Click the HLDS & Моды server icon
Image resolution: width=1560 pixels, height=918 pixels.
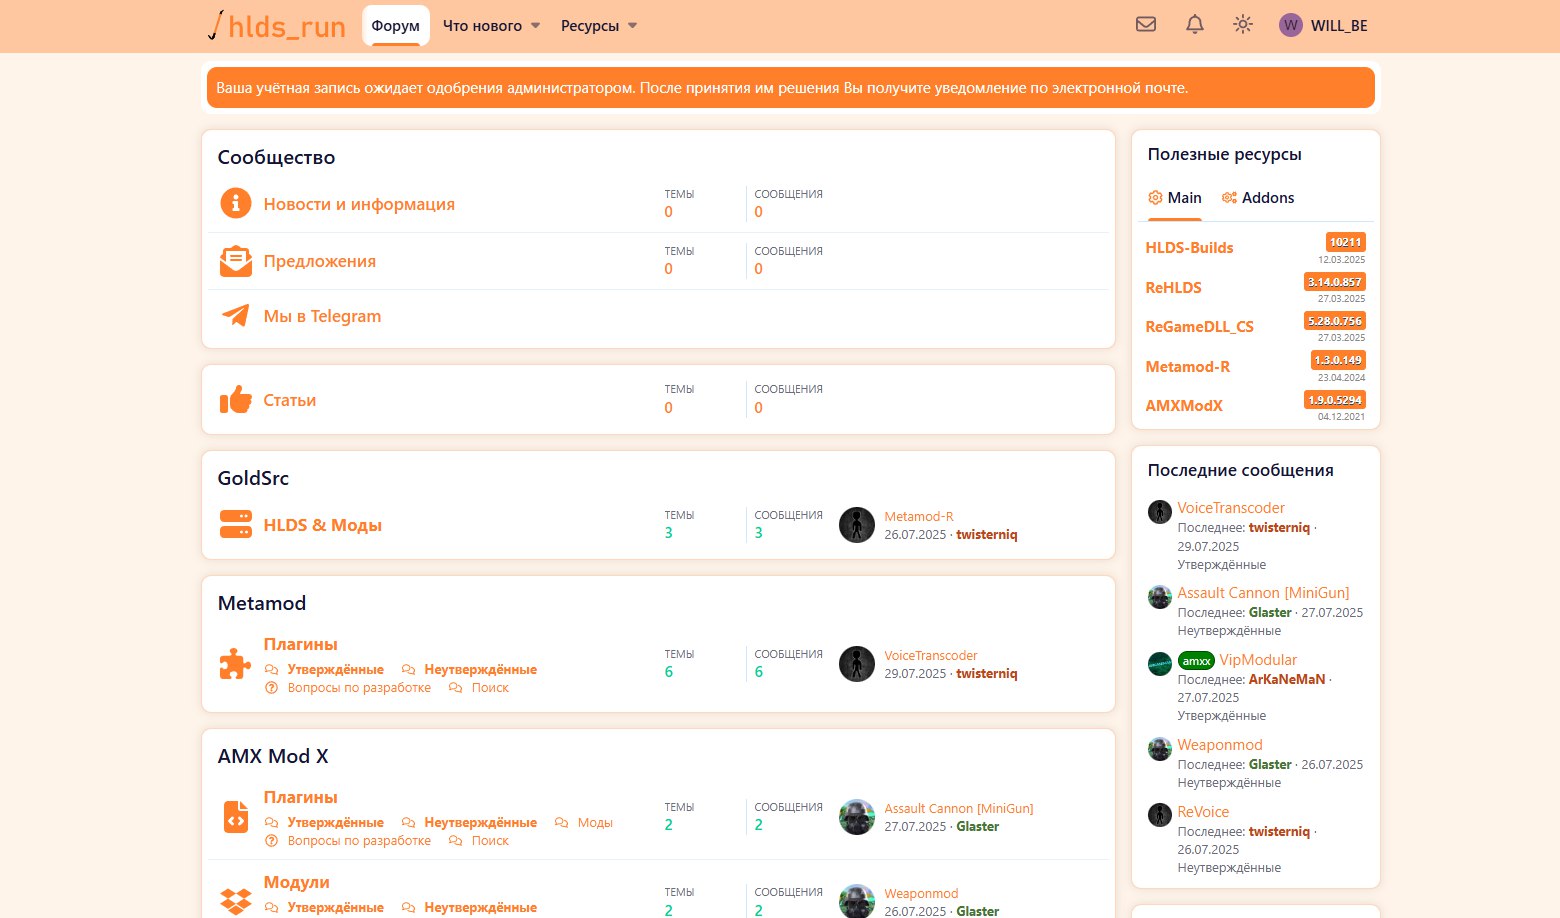(x=236, y=525)
